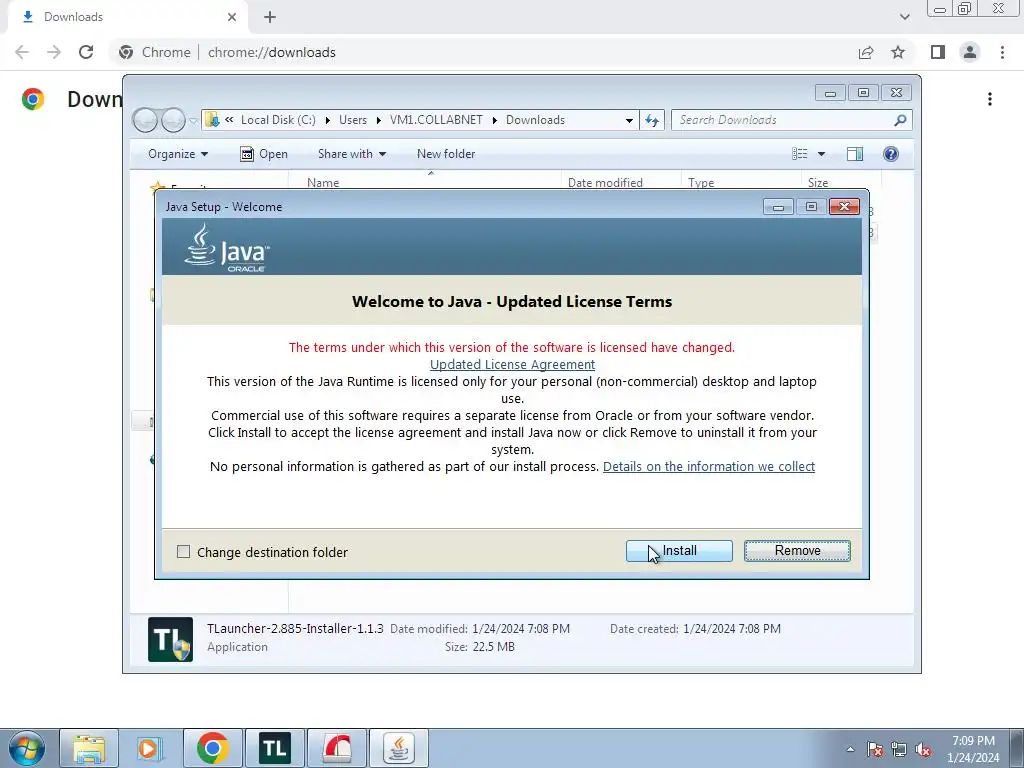The image size is (1024, 768).
Task: Open Details on the information we collect
Action: point(709,466)
